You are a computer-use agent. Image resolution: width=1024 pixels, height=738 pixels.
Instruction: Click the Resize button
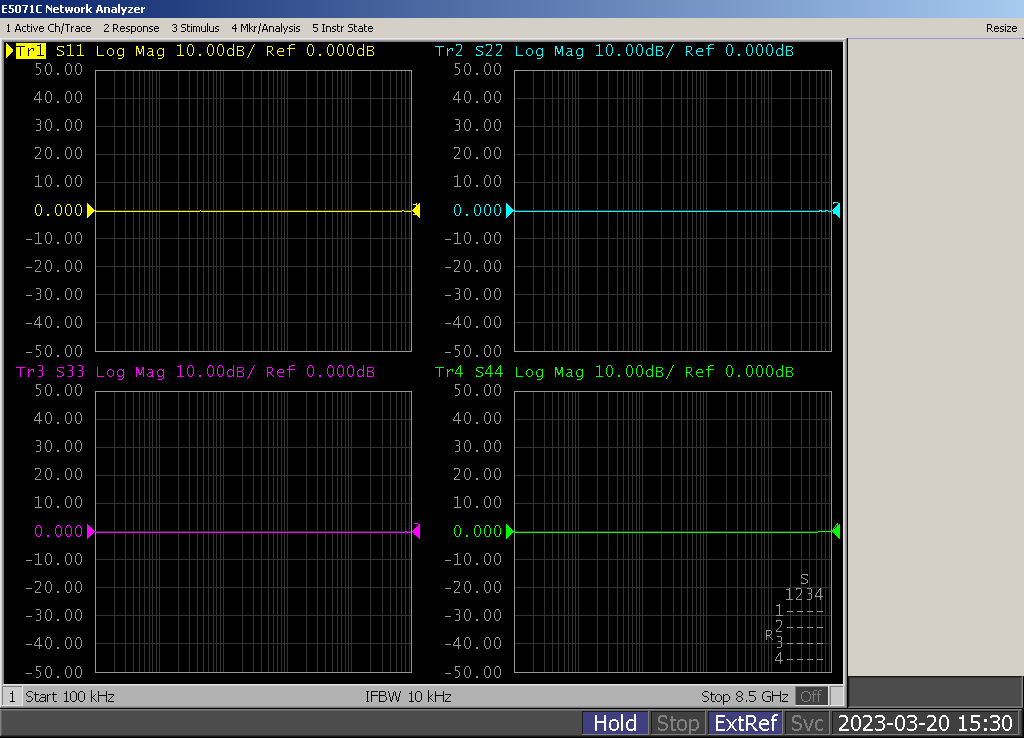[x=1001, y=28]
